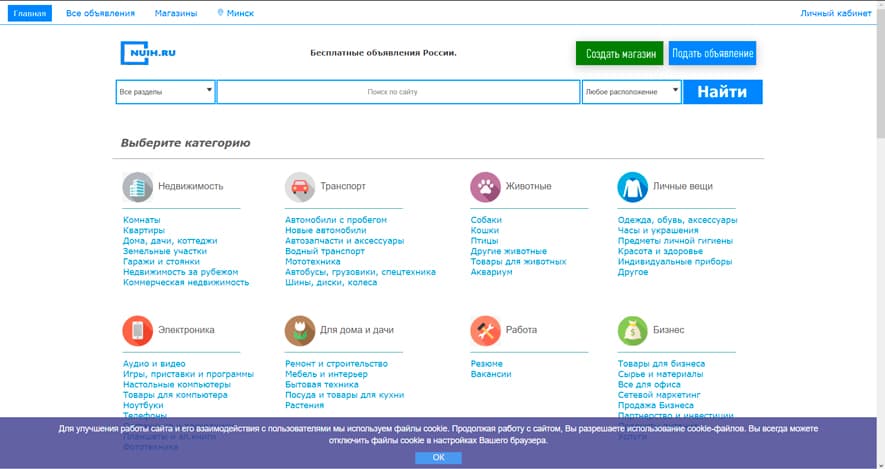Open the Бизнес money bag icon
The height and width of the screenshot is (469, 885).
633,331
